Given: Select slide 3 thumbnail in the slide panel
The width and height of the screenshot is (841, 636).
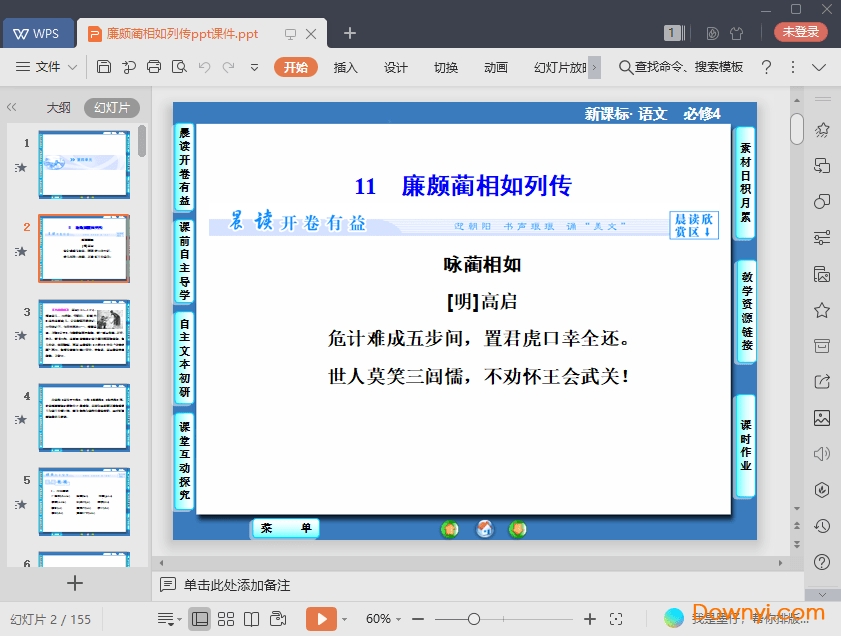Looking at the screenshot, I should coord(84,333).
